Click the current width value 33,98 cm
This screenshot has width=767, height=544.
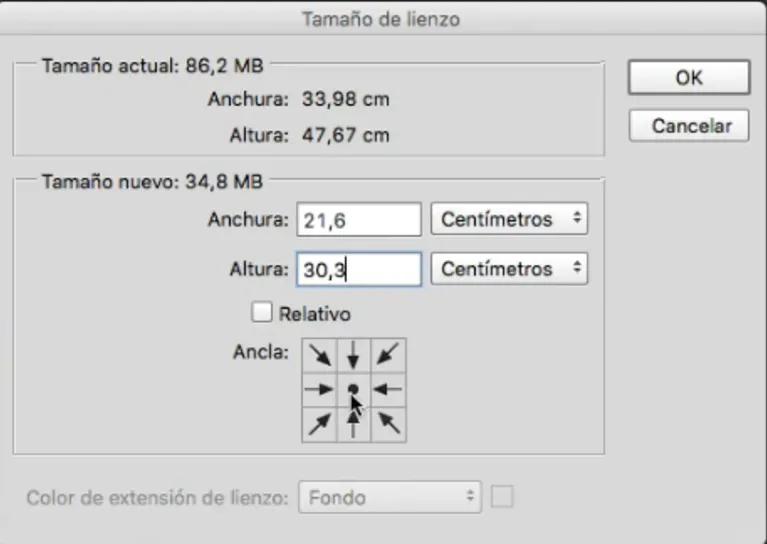coord(345,99)
